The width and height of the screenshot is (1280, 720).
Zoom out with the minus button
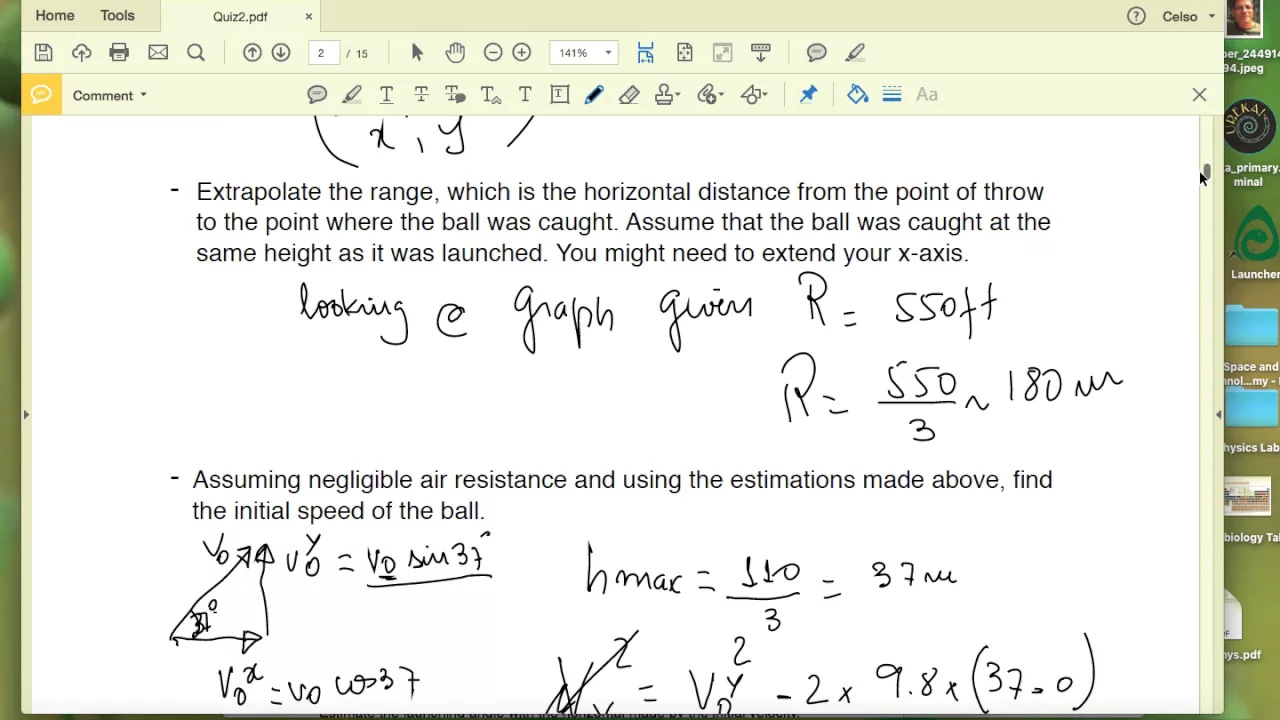pyautogui.click(x=493, y=53)
